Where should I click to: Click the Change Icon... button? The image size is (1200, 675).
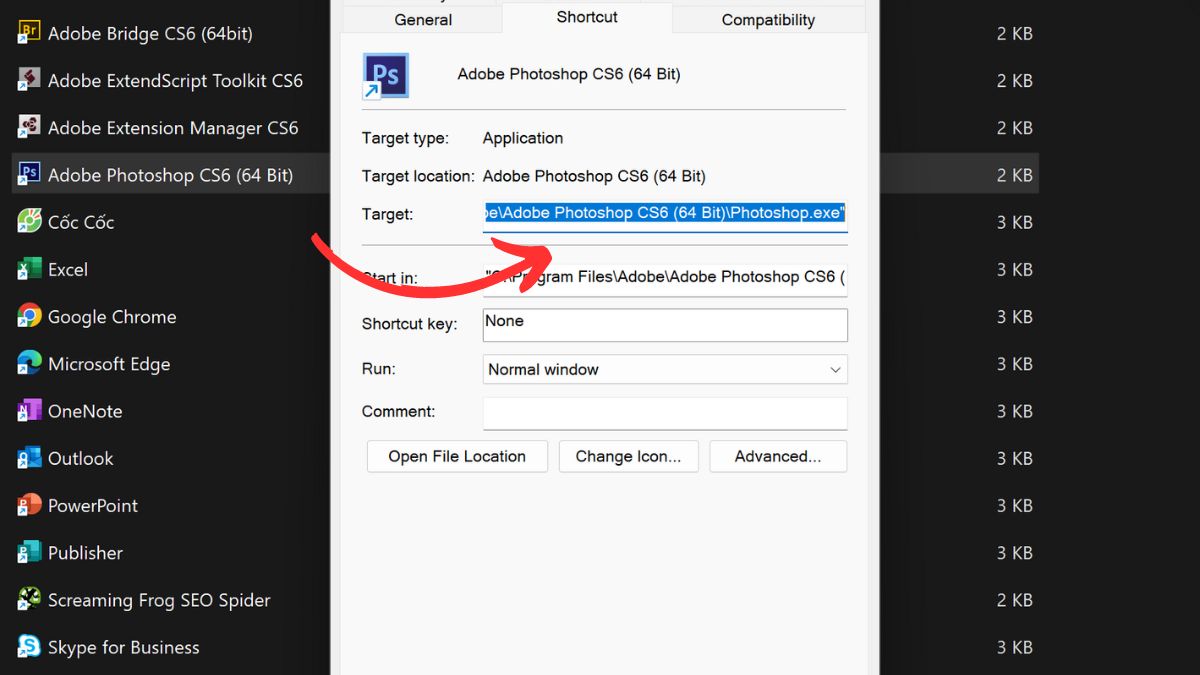point(628,456)
